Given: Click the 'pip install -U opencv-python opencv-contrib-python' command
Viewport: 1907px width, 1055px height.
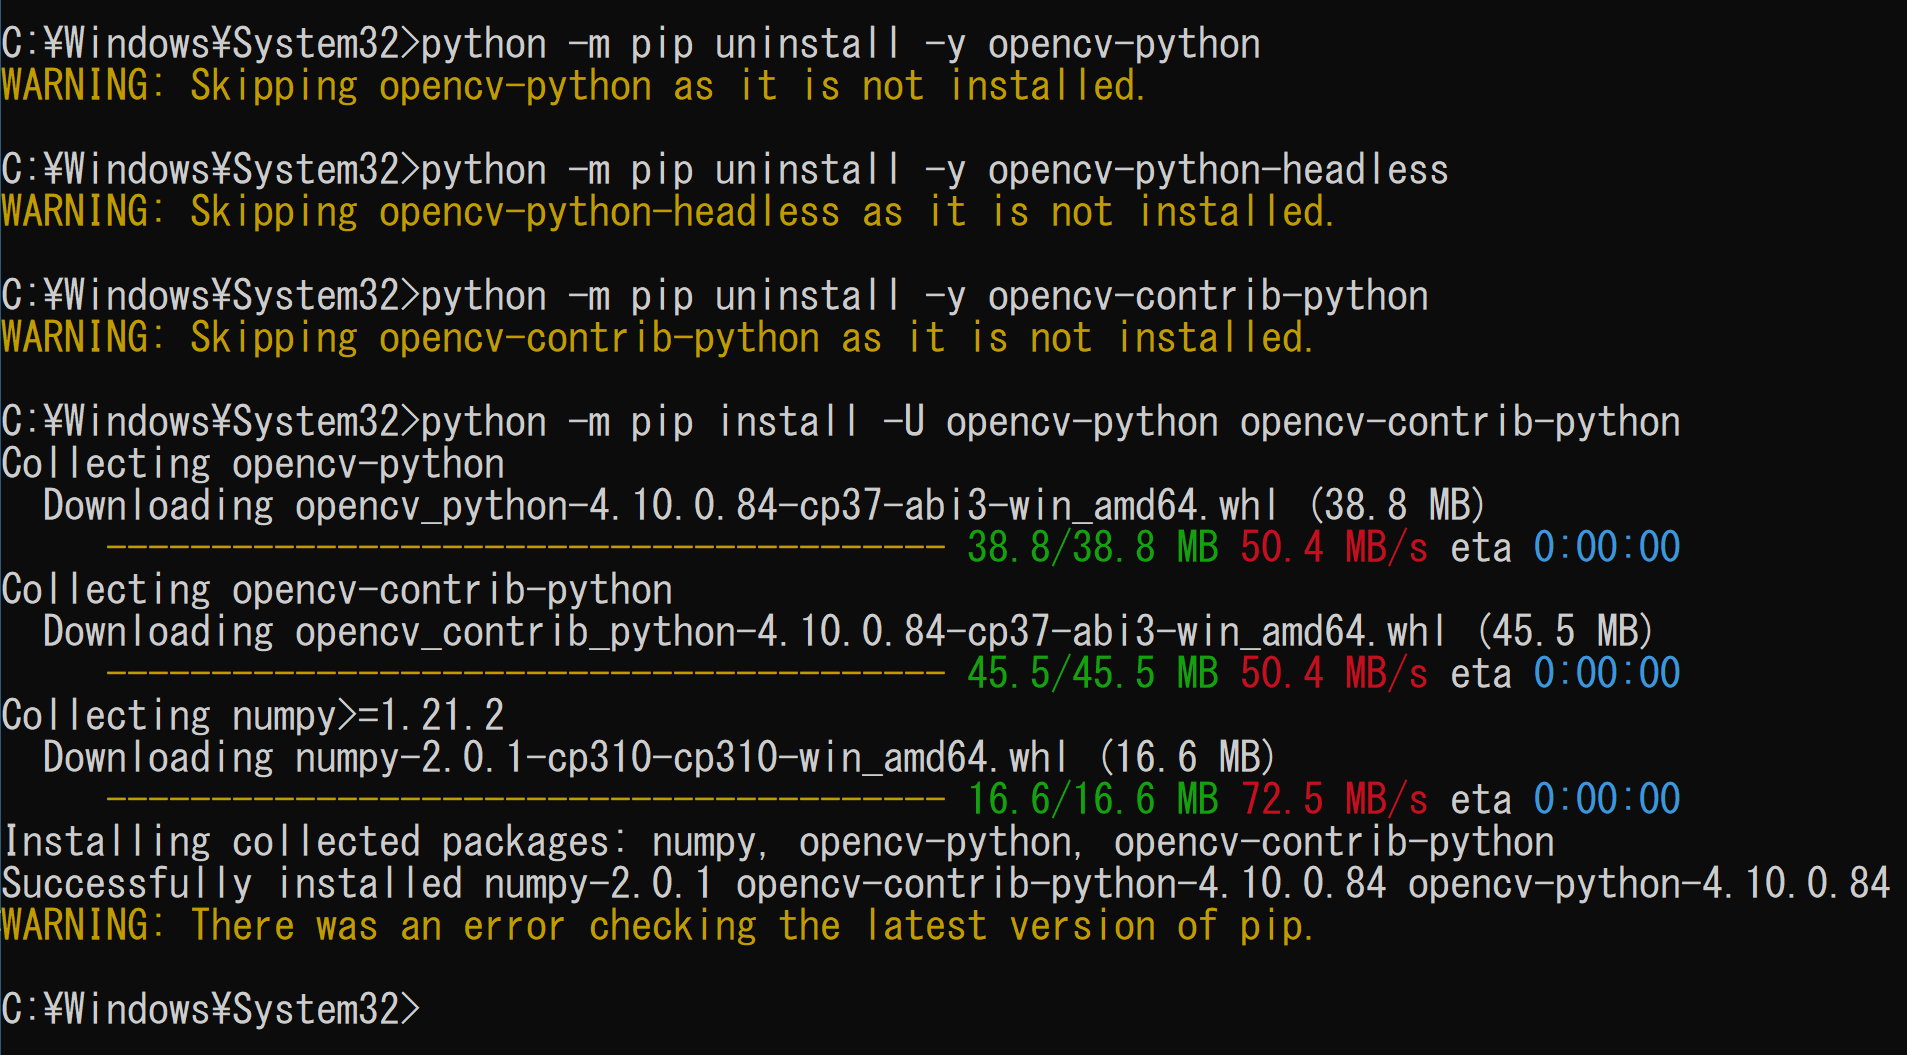Looking at the screenshot, I should (x=841, y=423).
